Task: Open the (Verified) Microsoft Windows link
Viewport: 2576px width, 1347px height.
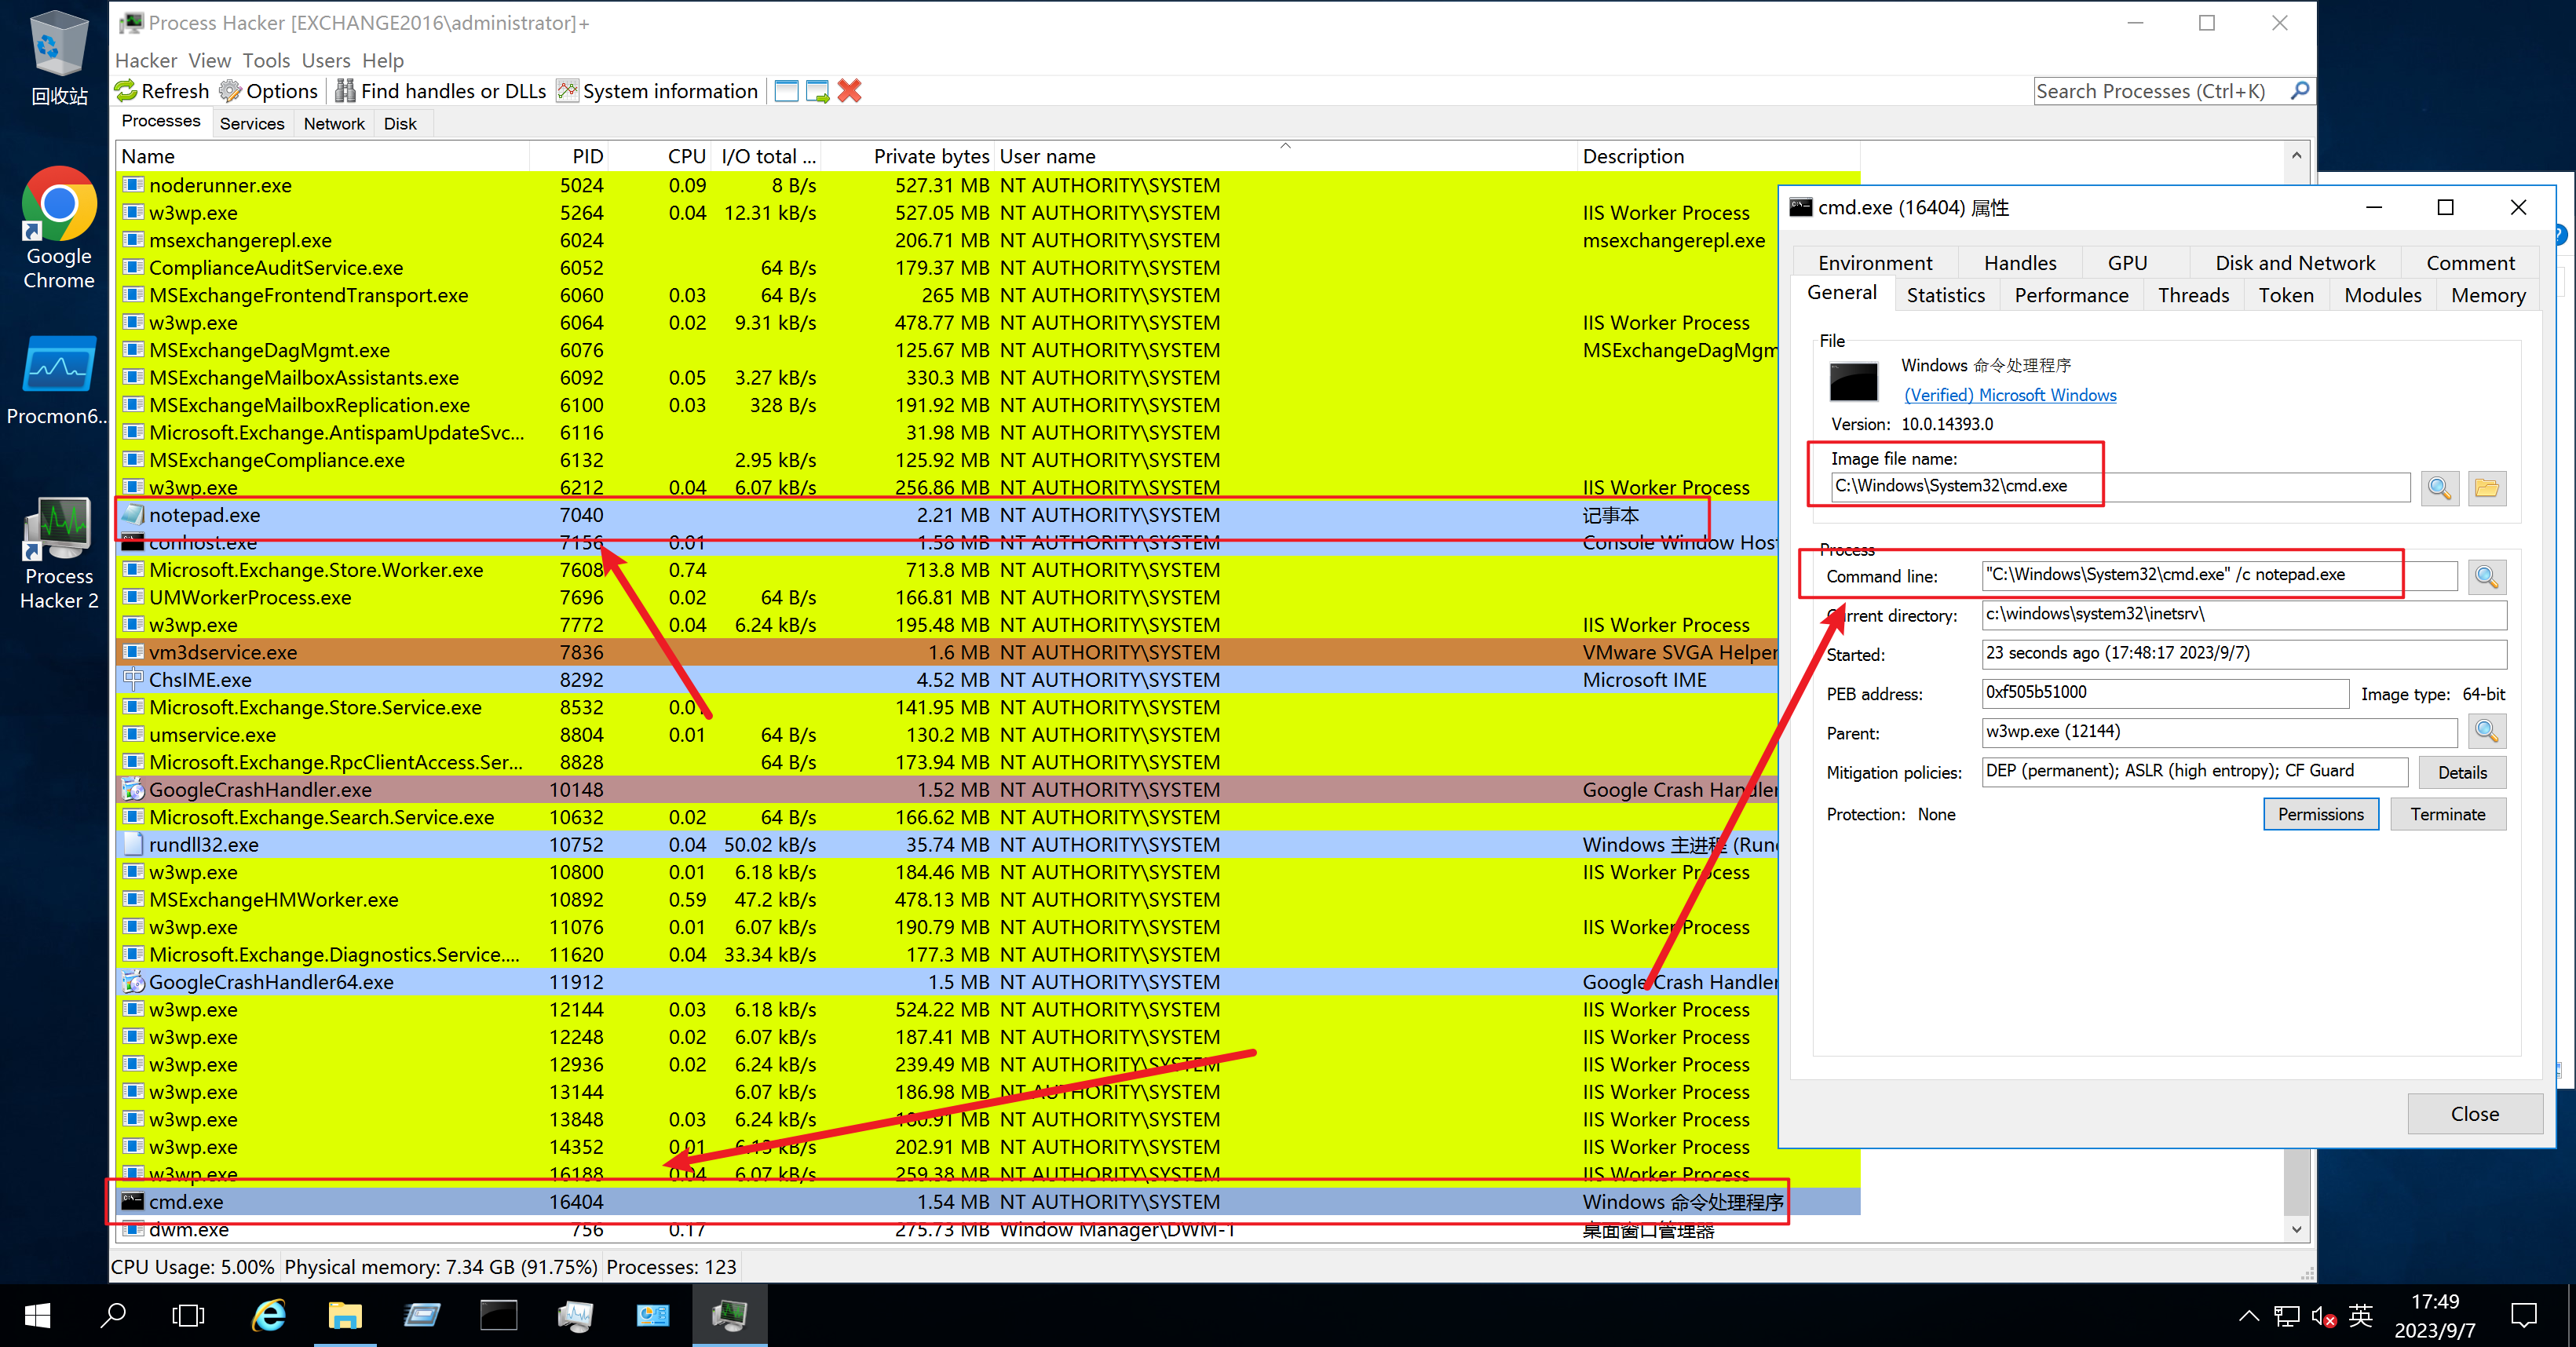Action: [x=2010, y=395]
